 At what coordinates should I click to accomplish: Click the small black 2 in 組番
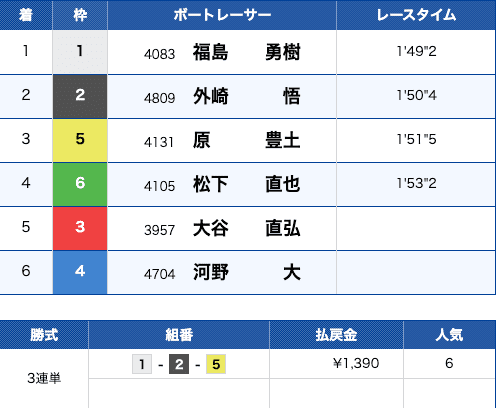coord(179,364)
